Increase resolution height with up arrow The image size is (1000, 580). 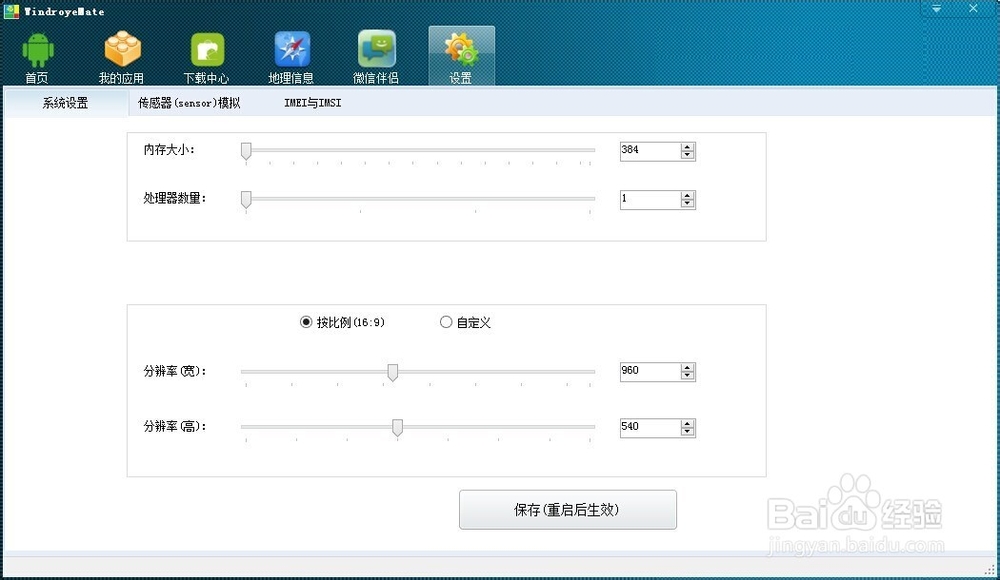[x=687, y=423]
